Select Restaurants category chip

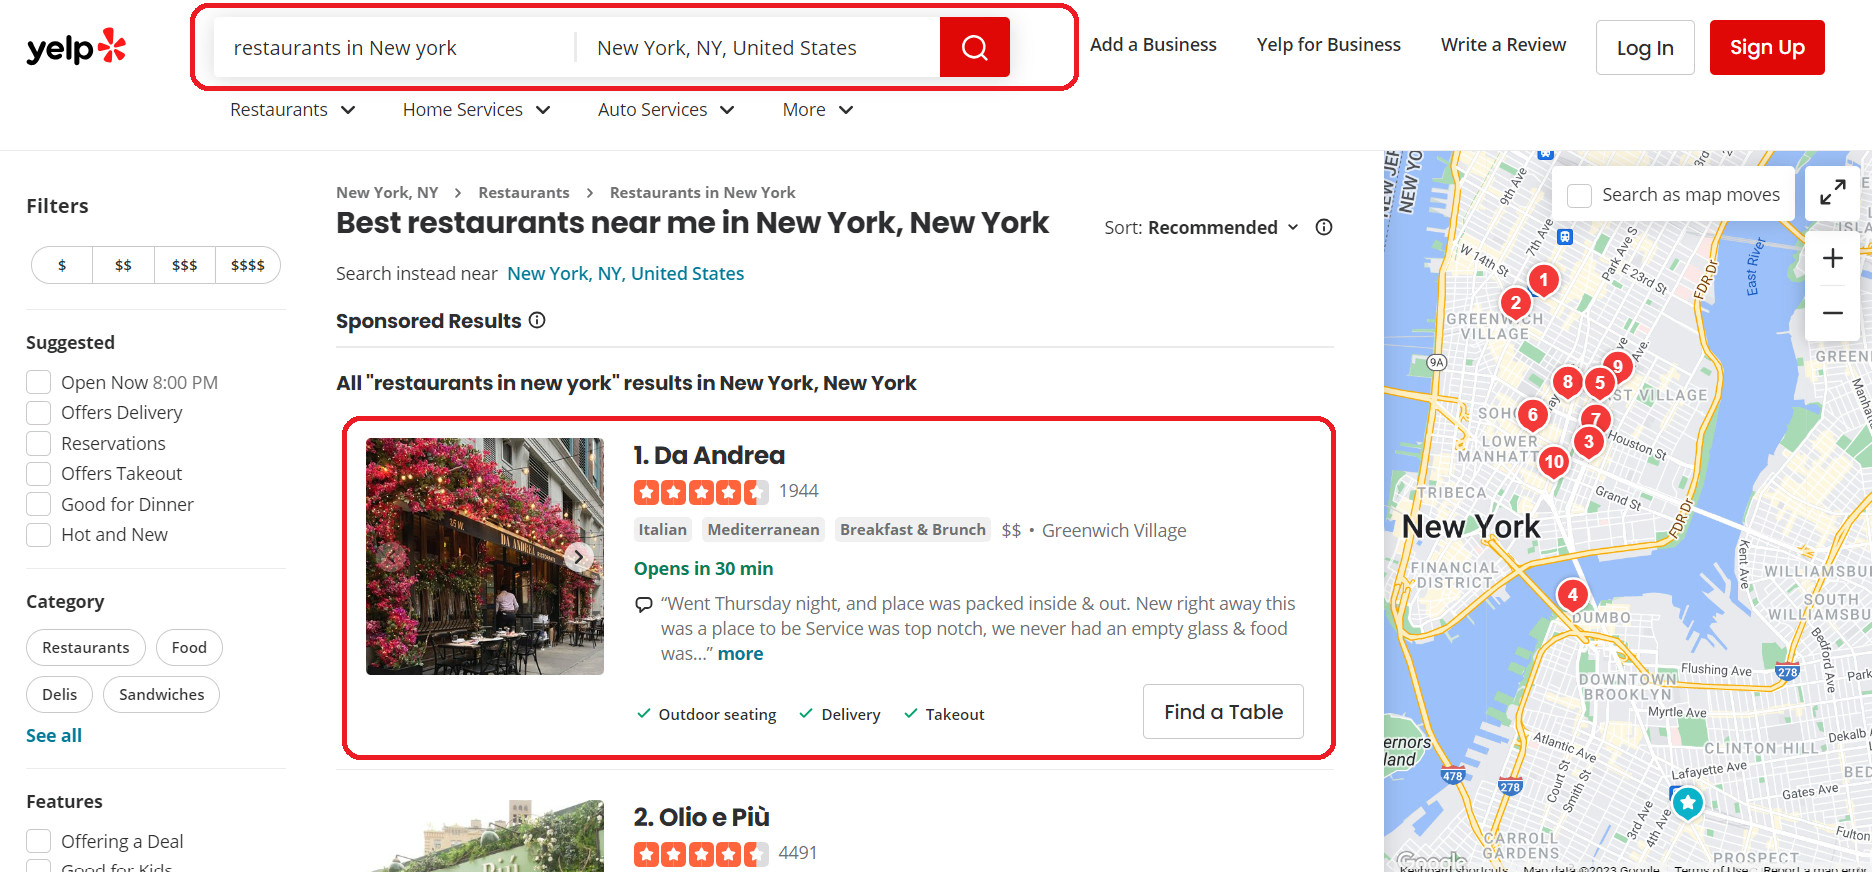pyautogui.click(x=86, y=648)
